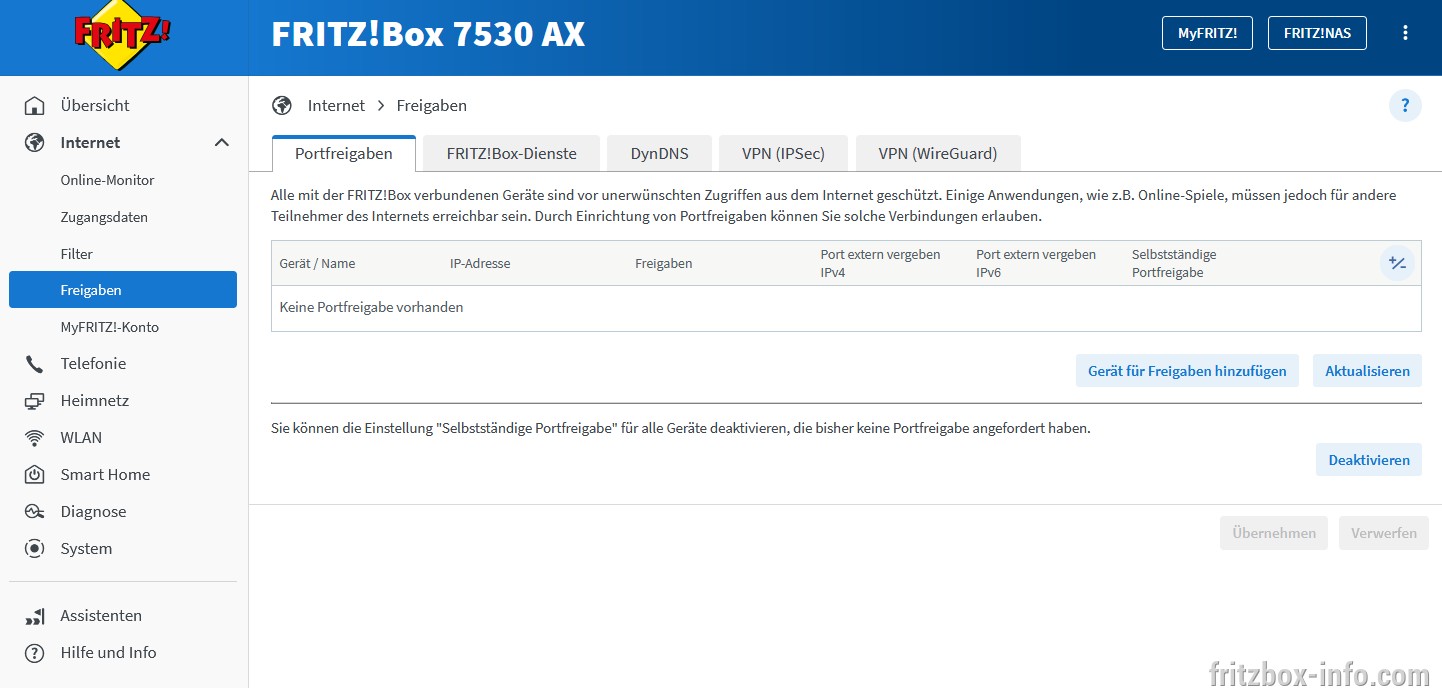Click the Smart Home power icon
The image size is (1442, 688).
click(35, 475)
